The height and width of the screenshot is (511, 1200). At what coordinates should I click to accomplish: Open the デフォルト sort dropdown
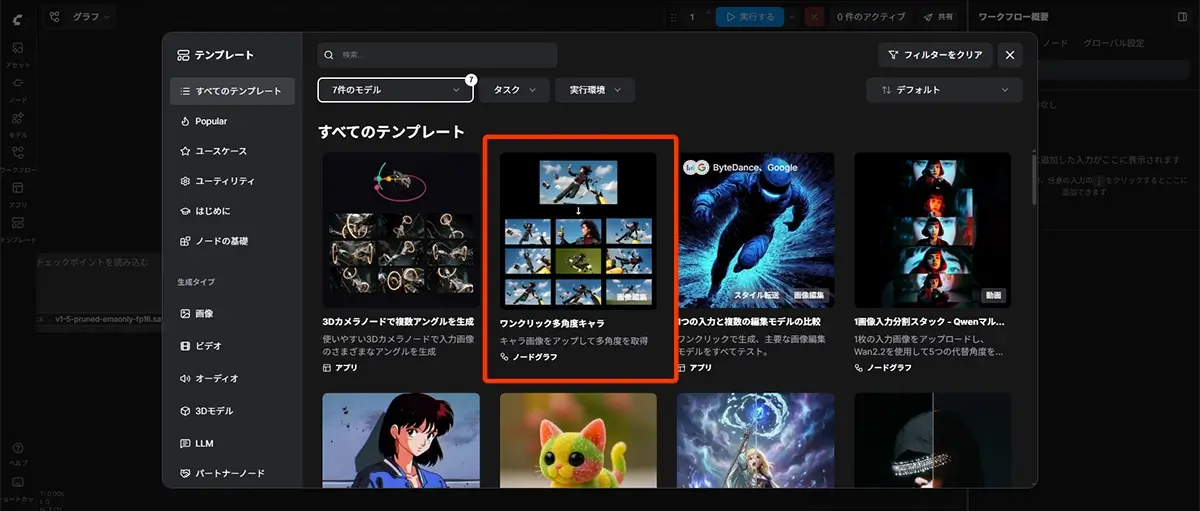pos(944,90)
